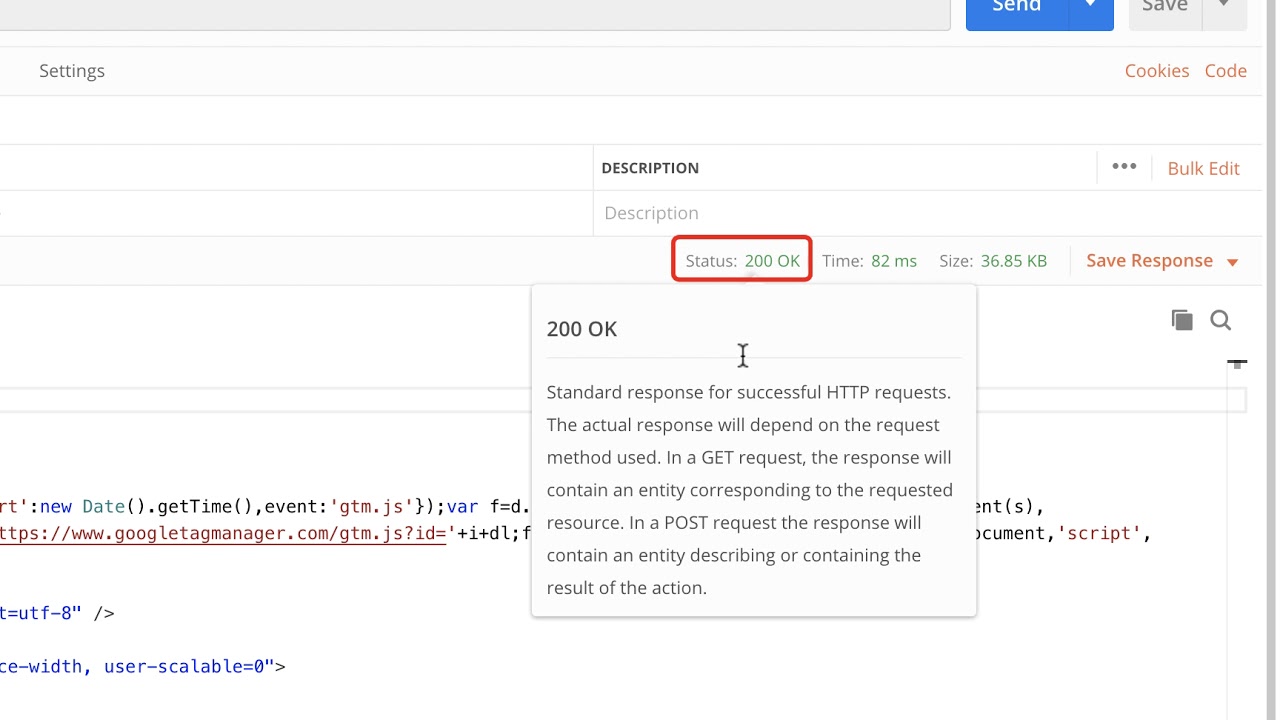Open search in response with magnifier icon
1280x720 pixels.
tap(1220, 320)
